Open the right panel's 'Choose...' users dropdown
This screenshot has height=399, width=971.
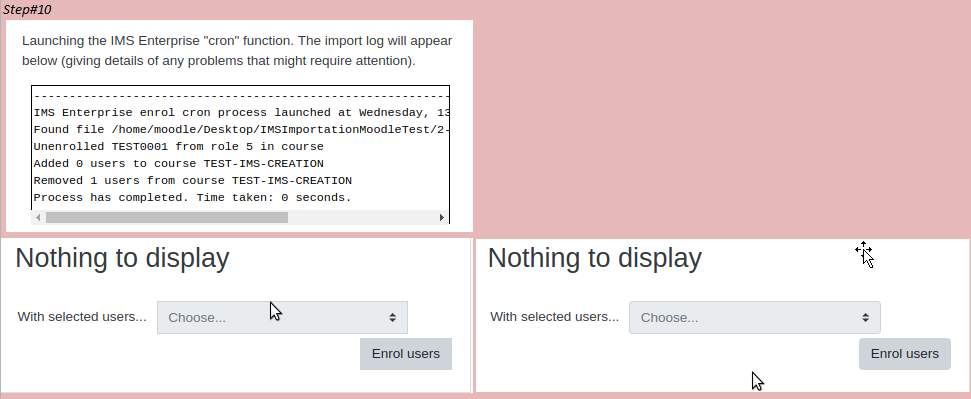755,317
